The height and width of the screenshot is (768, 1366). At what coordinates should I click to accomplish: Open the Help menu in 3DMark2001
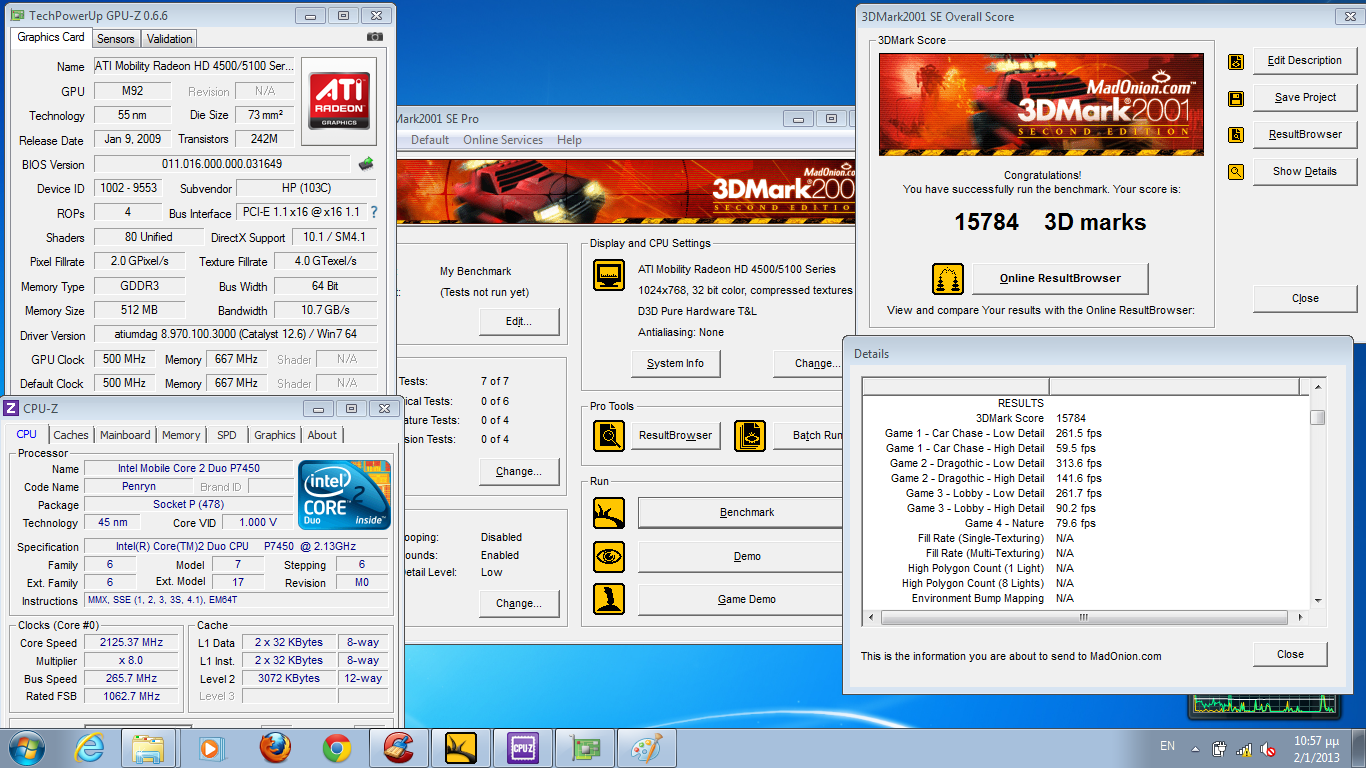(569, 140)
